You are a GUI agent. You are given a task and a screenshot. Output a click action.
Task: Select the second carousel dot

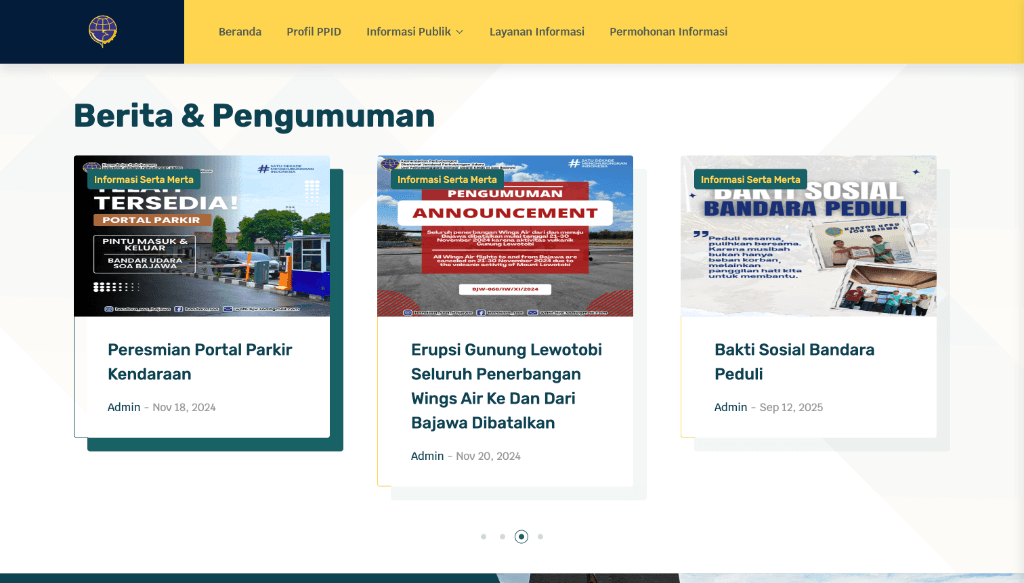[502, 536]
